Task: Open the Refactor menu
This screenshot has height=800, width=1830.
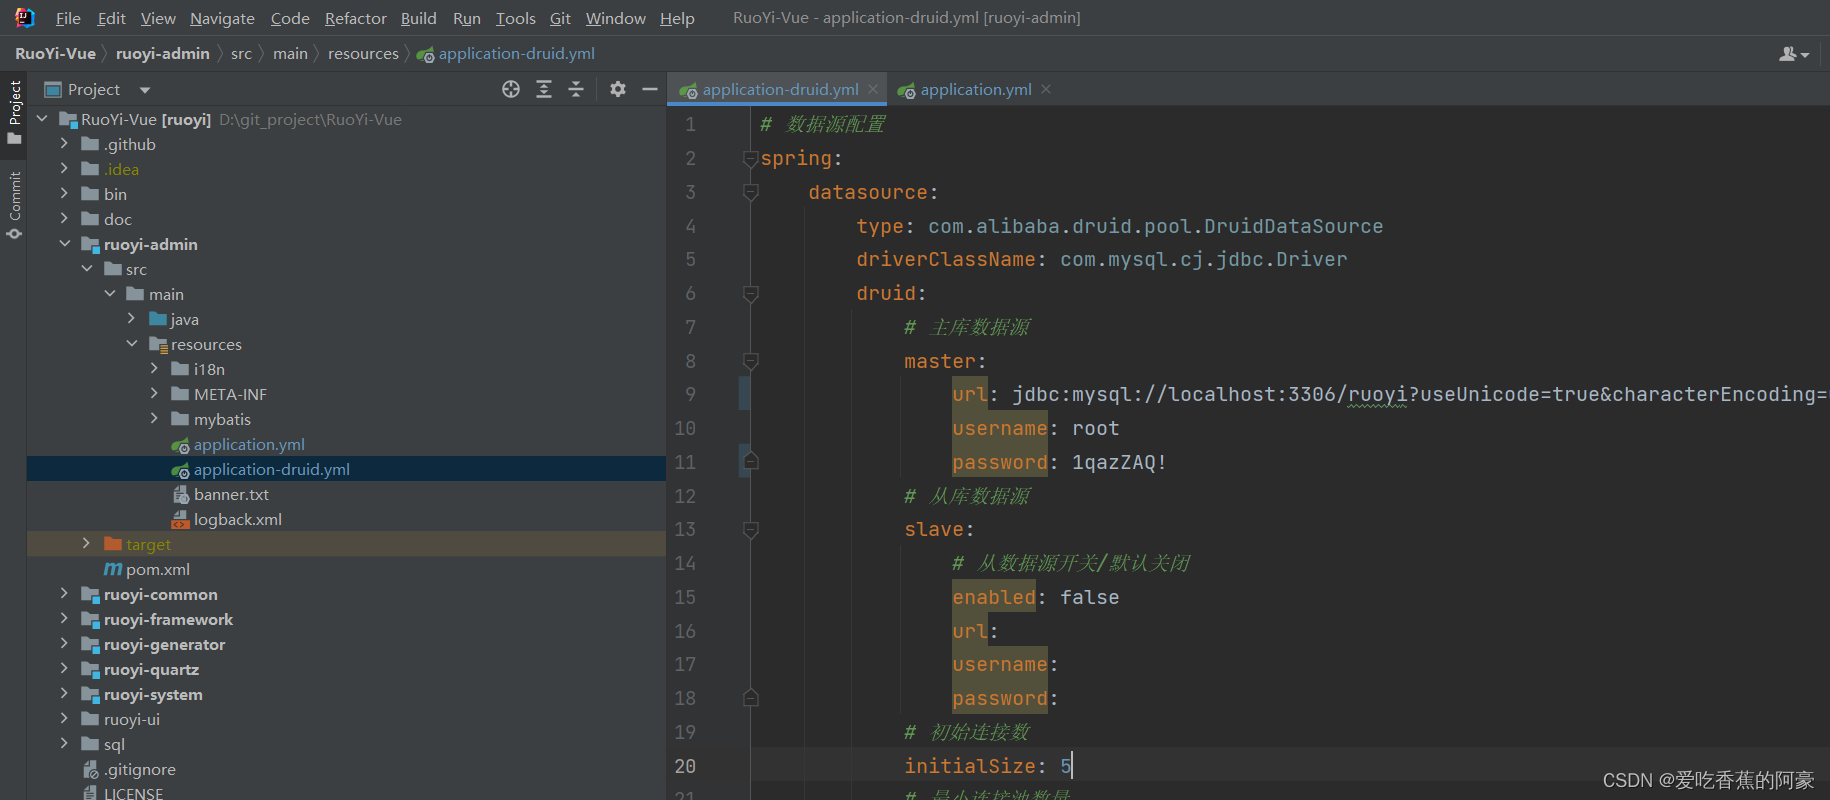Action: [355, 18]
